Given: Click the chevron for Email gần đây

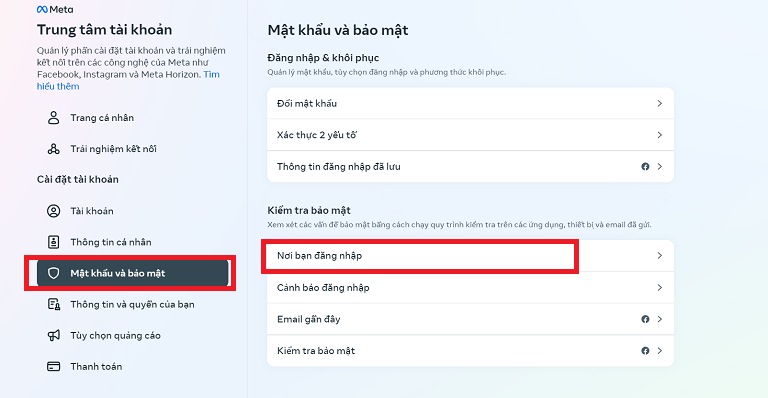Looking at the screenshot, I should click(x=660, y=319).
